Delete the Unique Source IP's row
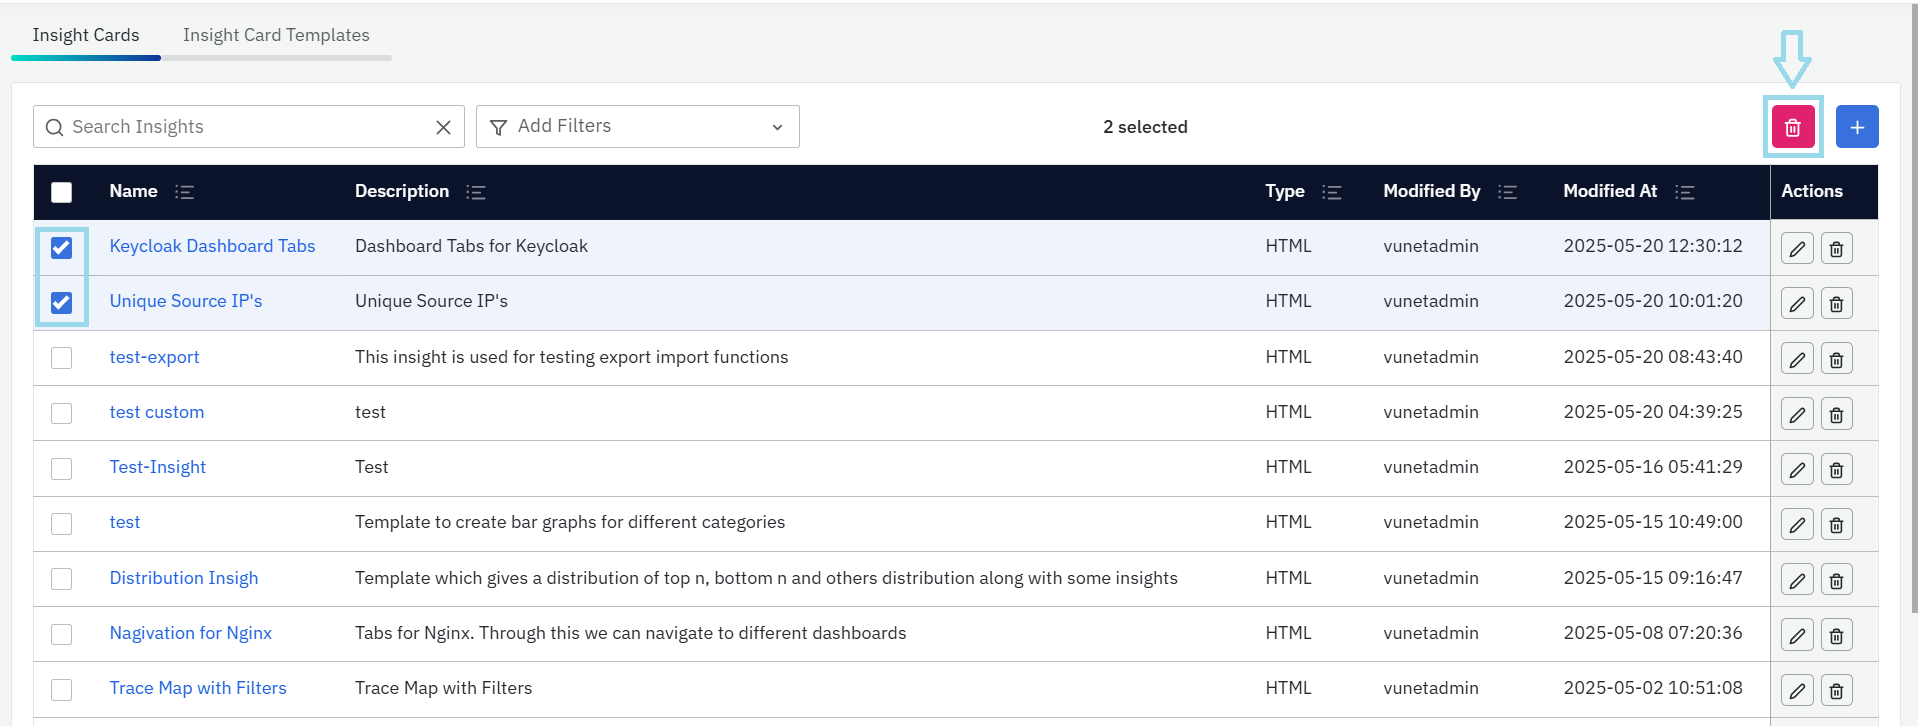Image resolution: width=1918 pixels, height=726 pixels. [1836, 303]
